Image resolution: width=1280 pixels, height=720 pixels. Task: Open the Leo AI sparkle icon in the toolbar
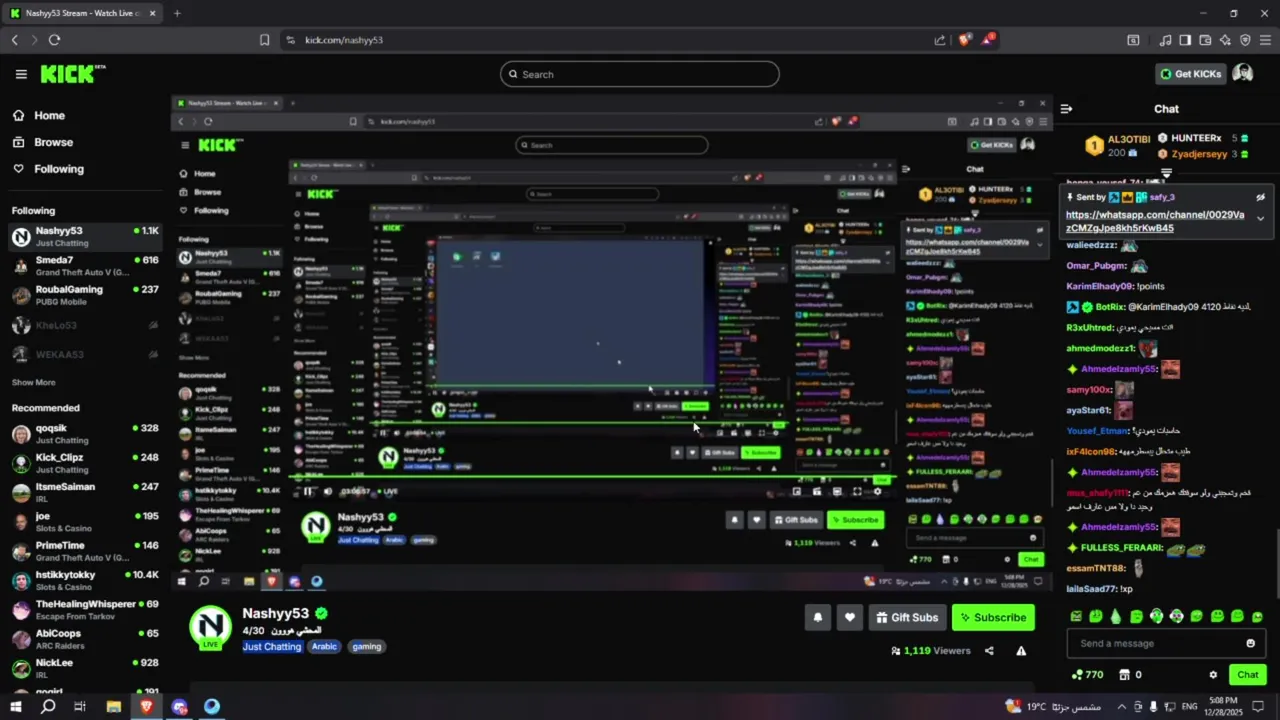(x=1225, y=40)
